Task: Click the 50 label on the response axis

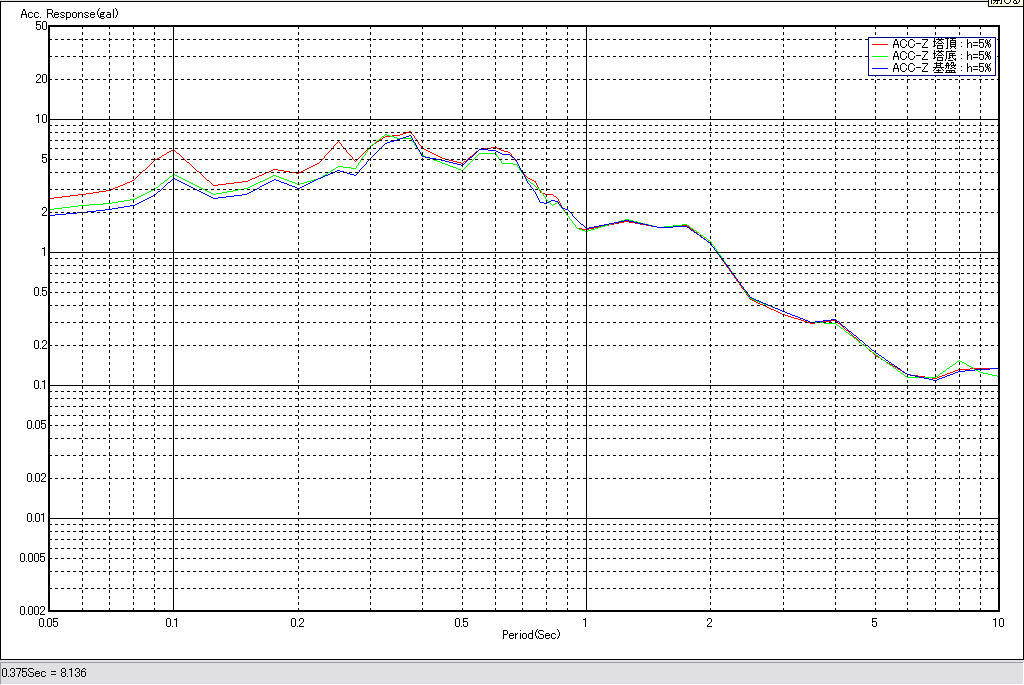Action: (41, 26)
